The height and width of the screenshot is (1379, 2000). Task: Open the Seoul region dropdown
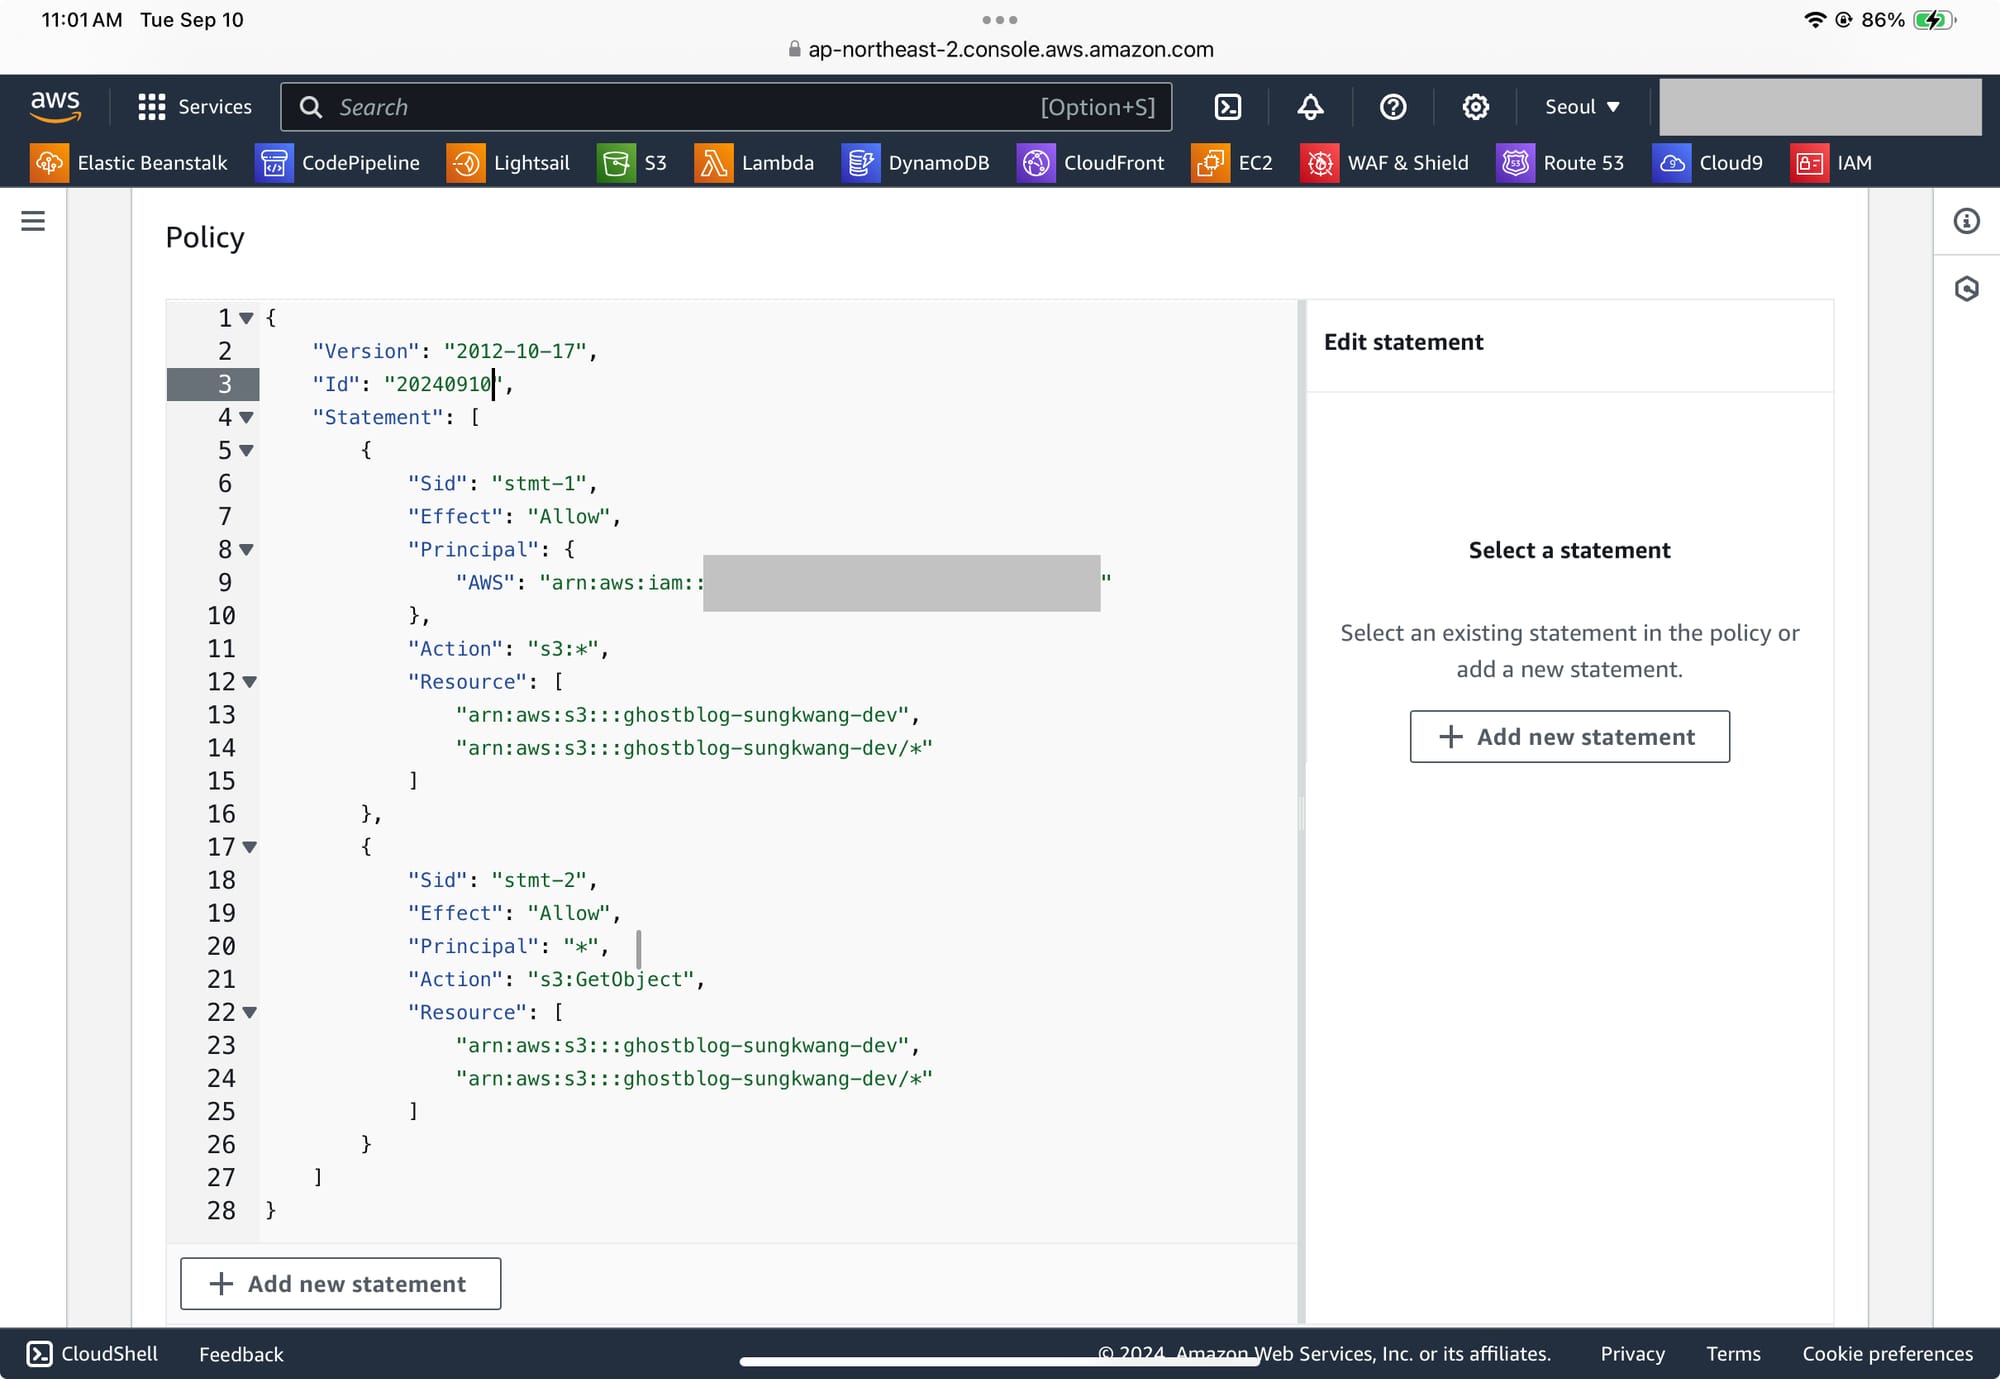pyautogui.click(x=1582, y=107)
